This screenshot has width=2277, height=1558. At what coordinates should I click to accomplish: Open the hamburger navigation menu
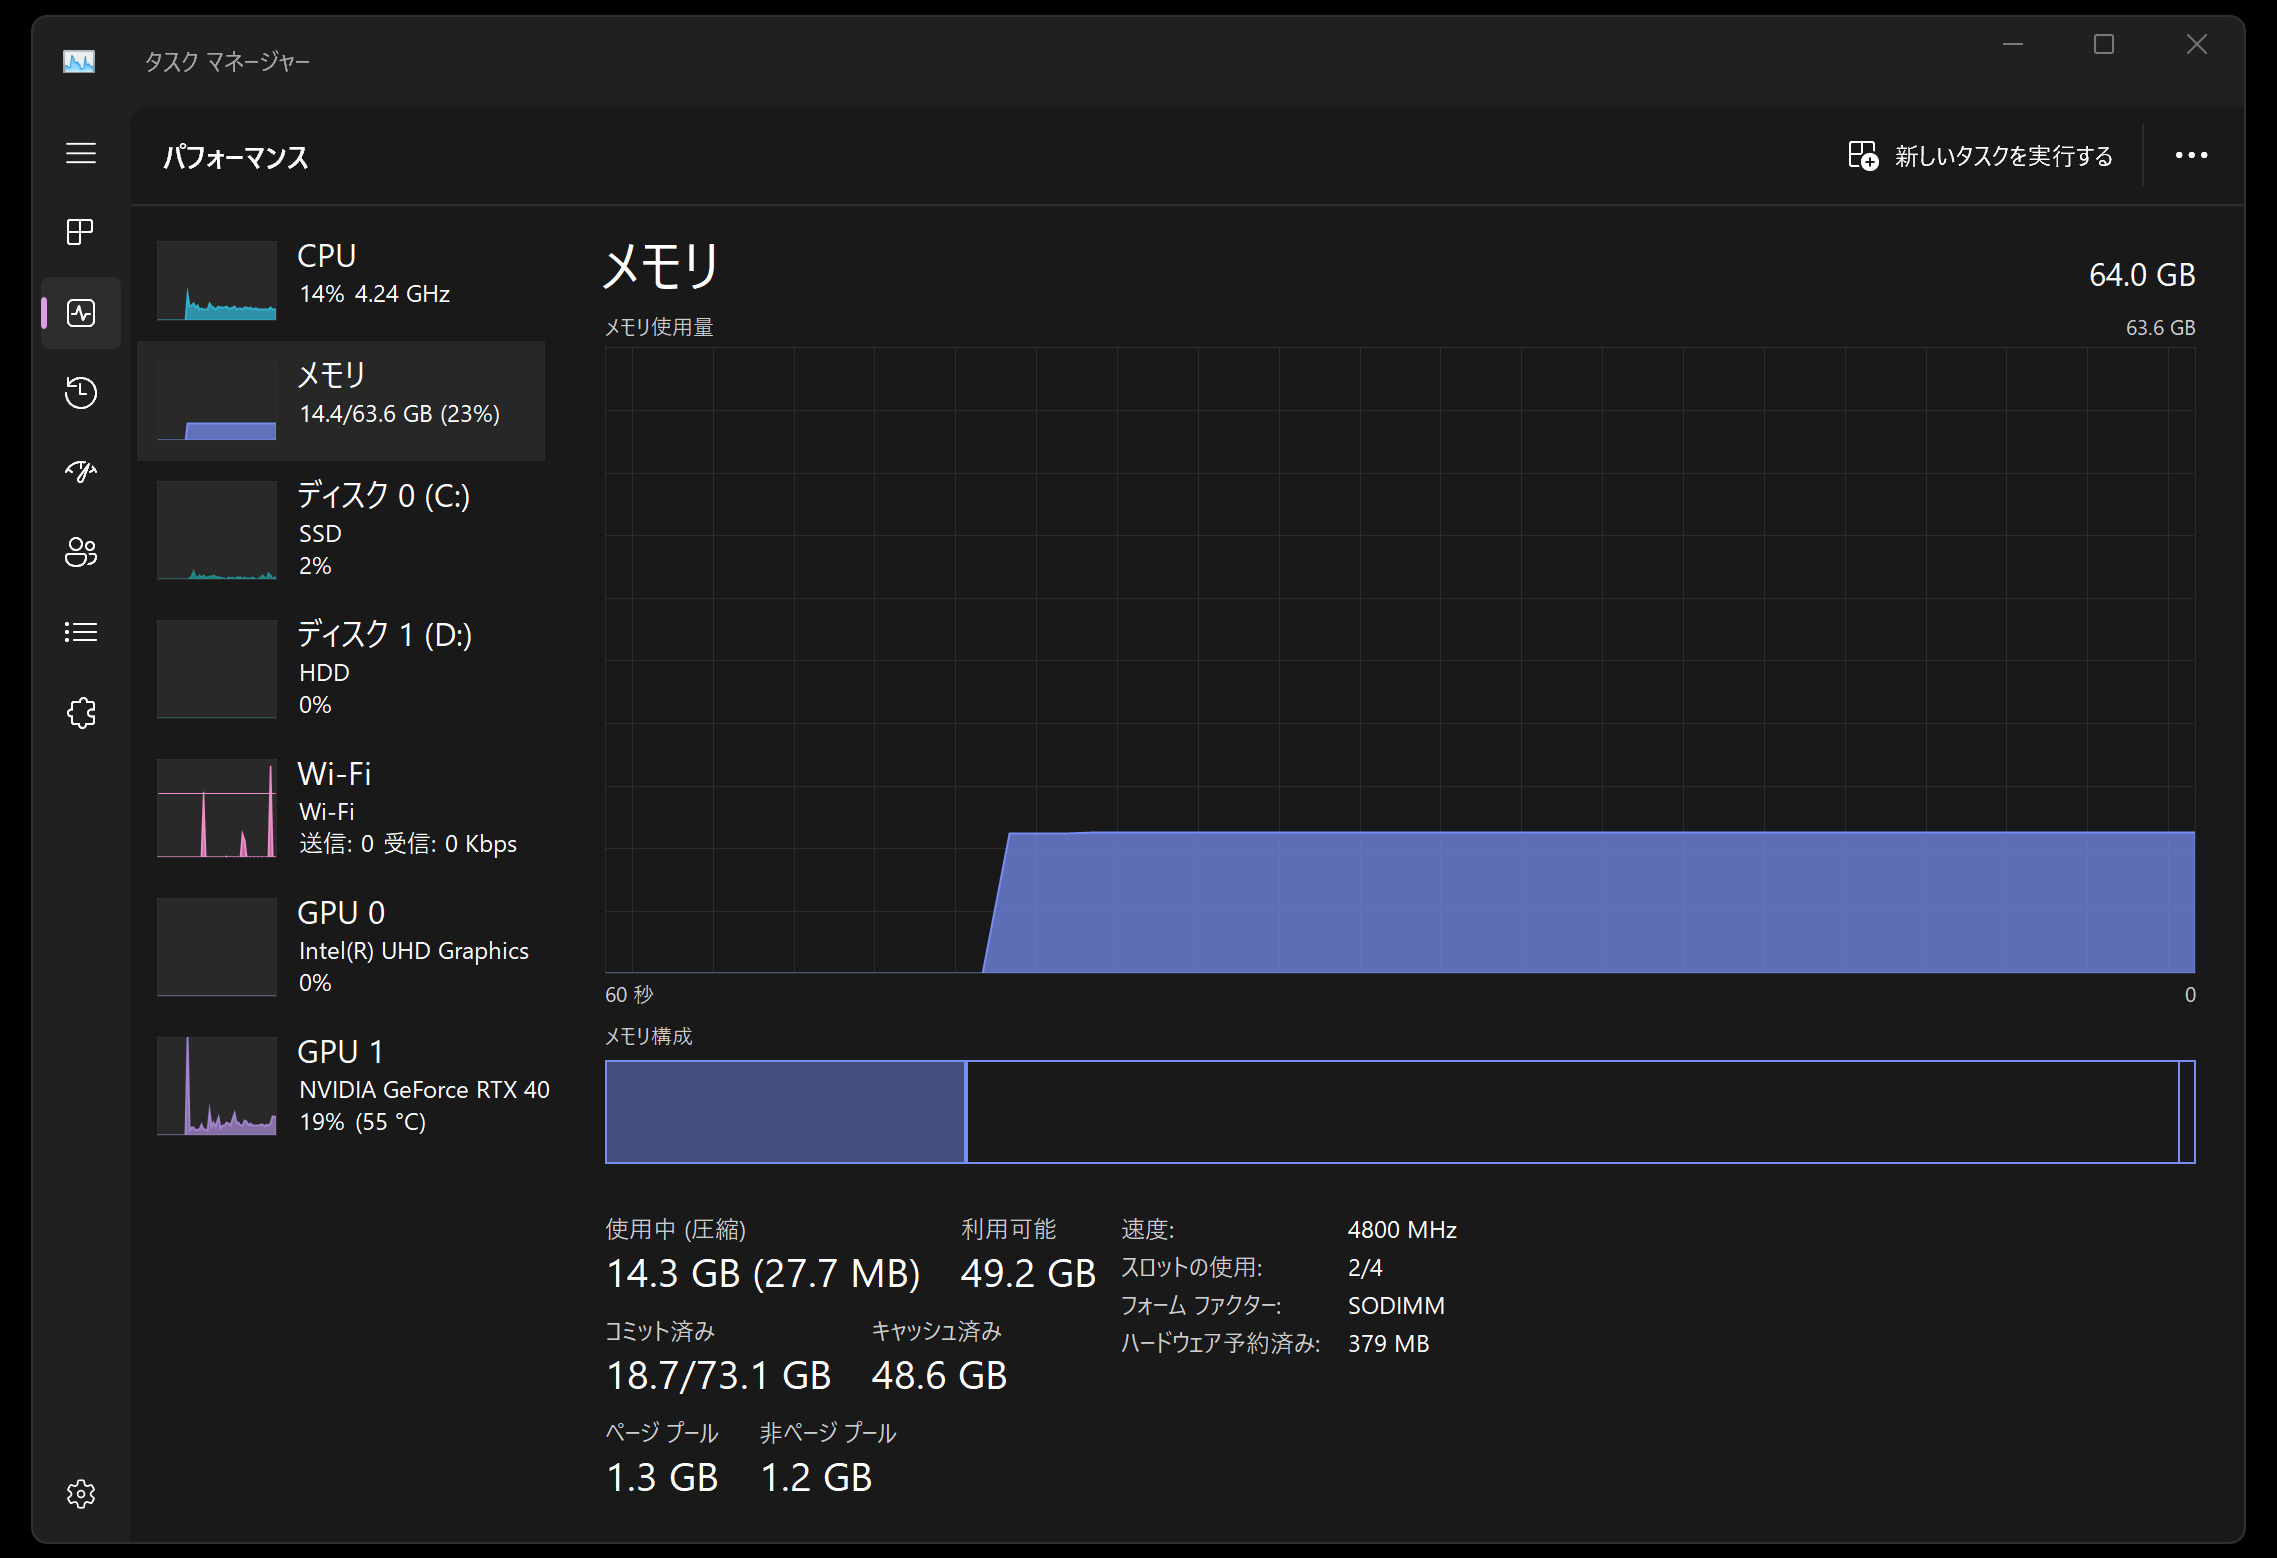coord(81,153)
